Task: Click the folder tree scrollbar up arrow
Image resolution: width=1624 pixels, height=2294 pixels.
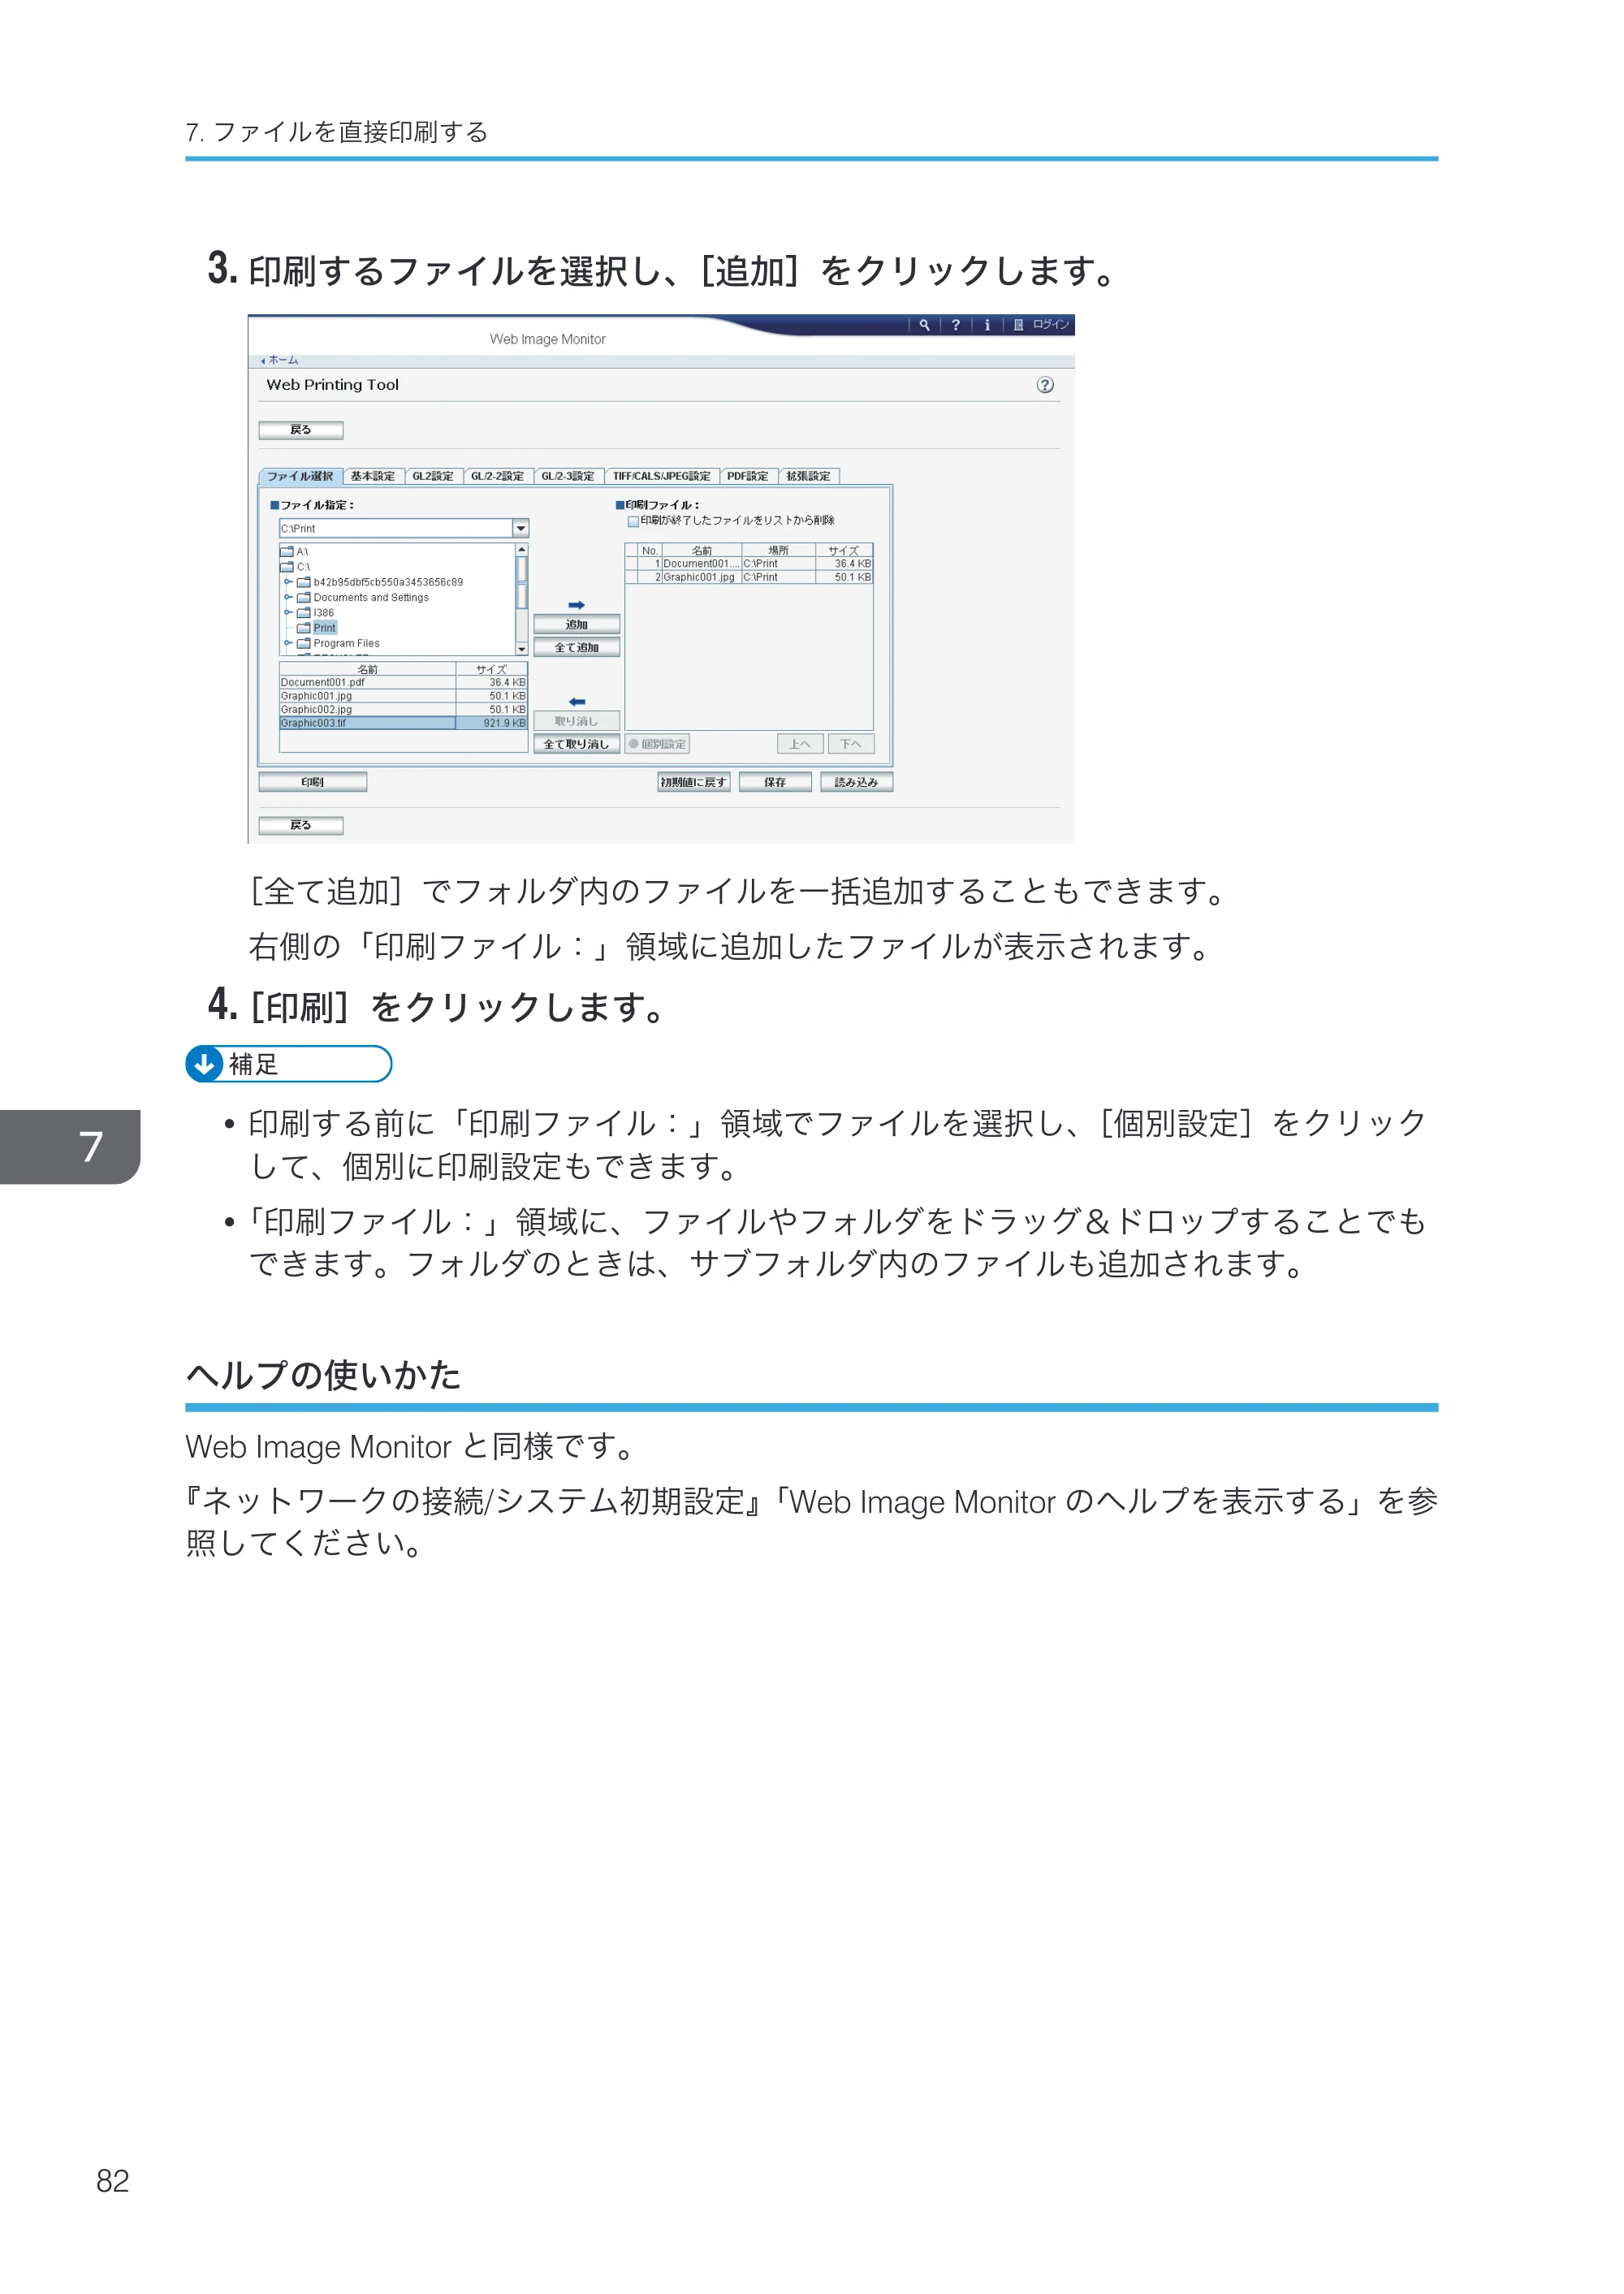Action: (521, 550)
